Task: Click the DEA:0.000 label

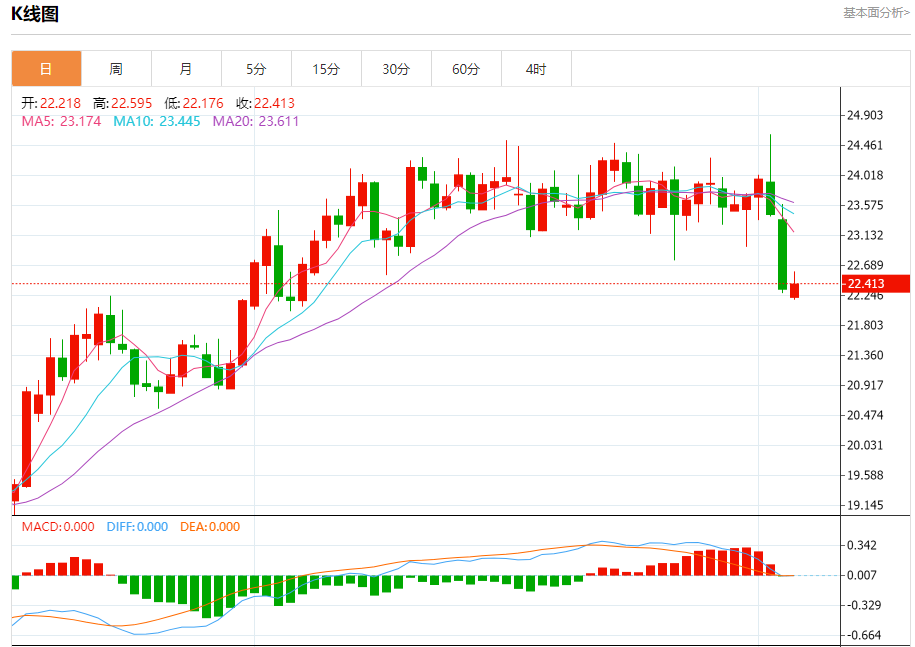Action: pos(210,527)
